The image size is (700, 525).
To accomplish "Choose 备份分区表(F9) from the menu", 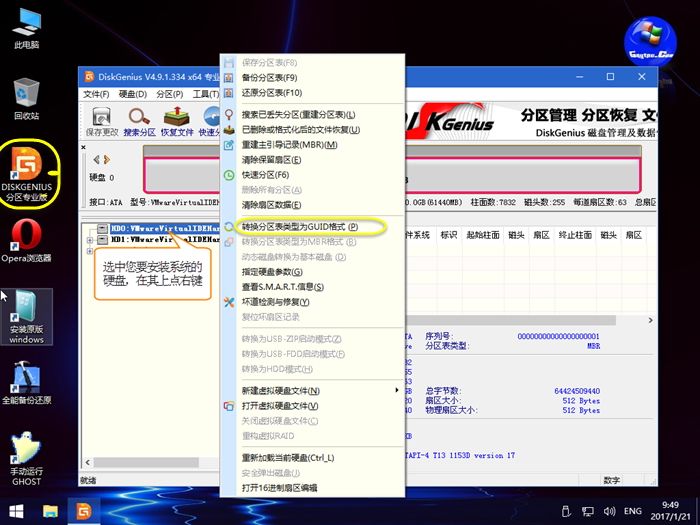I will [x=312, y=78].
